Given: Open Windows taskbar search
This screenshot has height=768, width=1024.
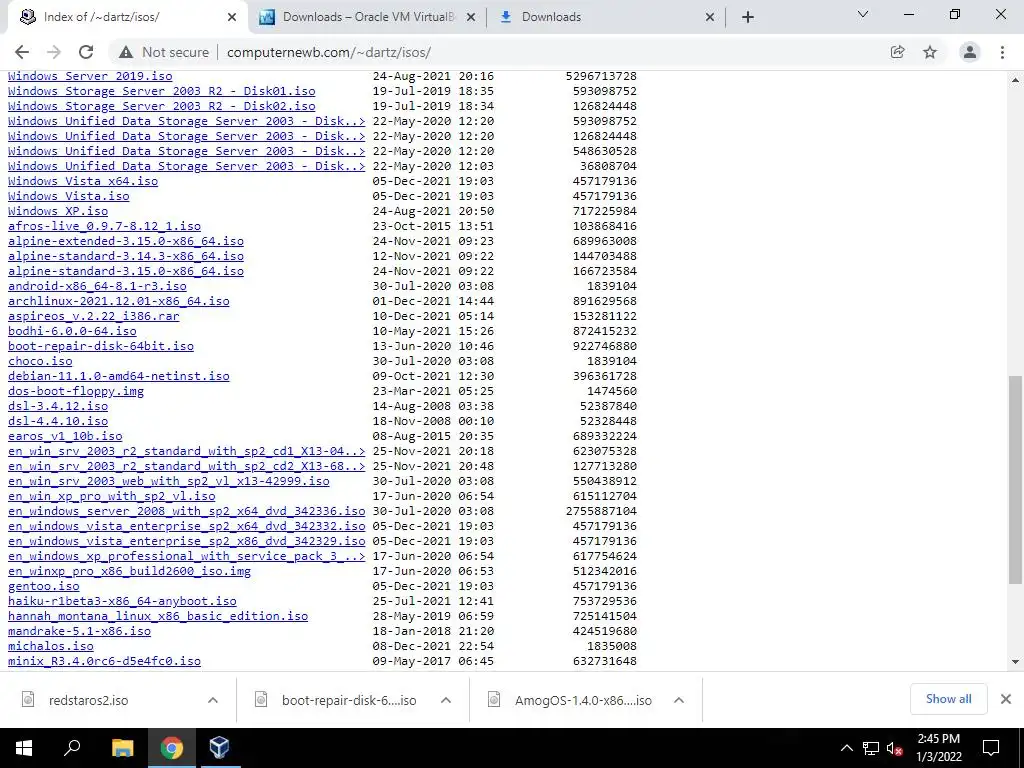Looking at the screenshot, I should (x=72, y=748).
